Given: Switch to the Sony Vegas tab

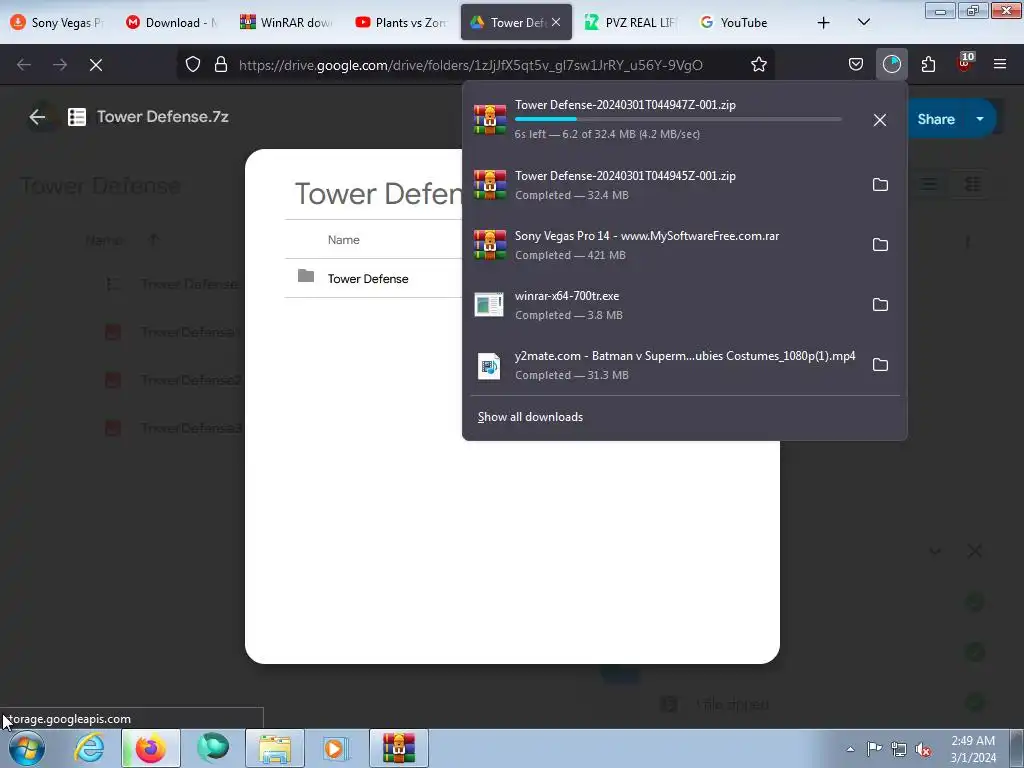Looking at the screenshot, I should click(57, 22).
